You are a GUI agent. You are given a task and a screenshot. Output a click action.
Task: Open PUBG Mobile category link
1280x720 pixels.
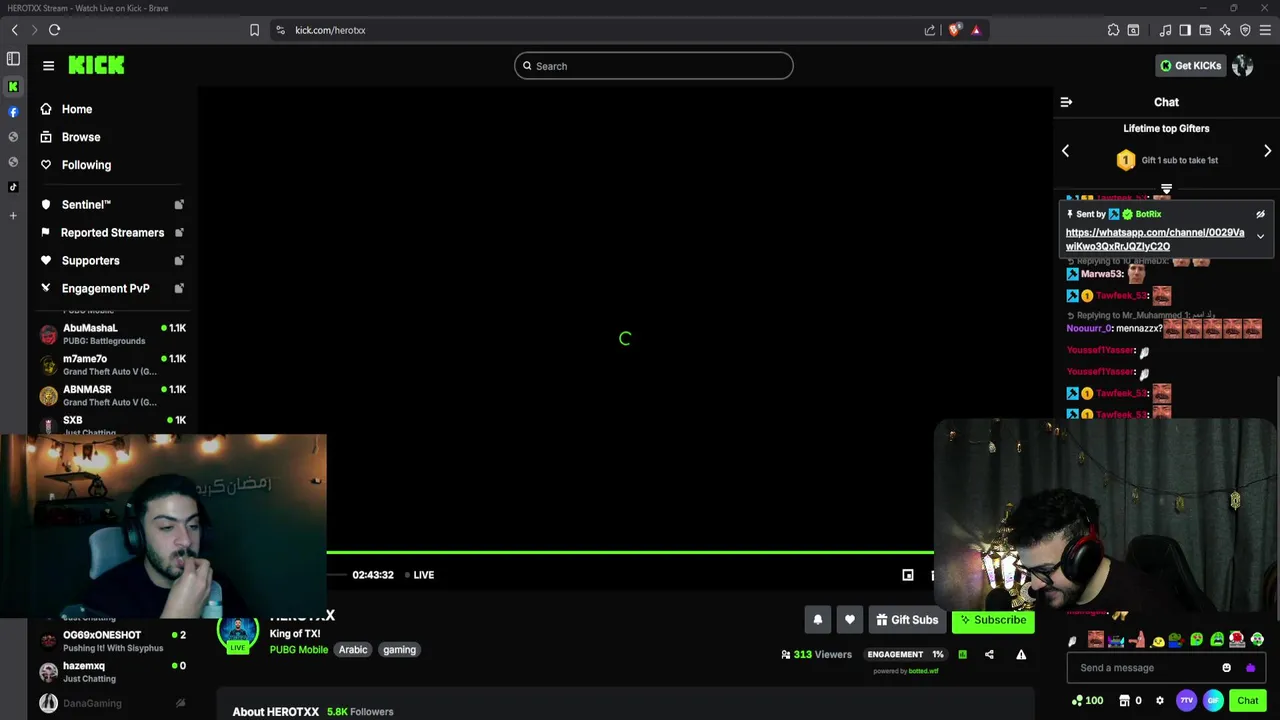(x=299, y=650)
